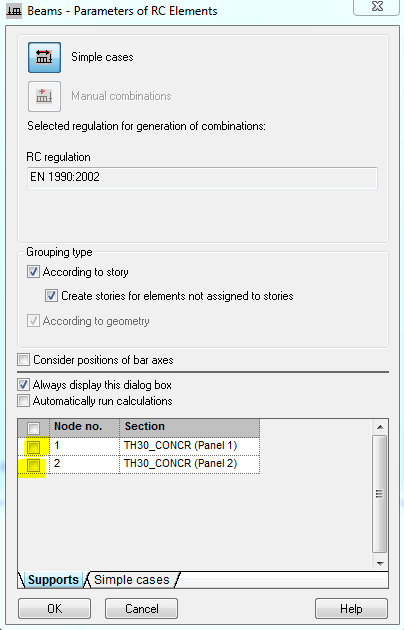Viewport: 404px width, 630px height.
Task: Click the Manual combinations icon button
Action: [44, 96]
